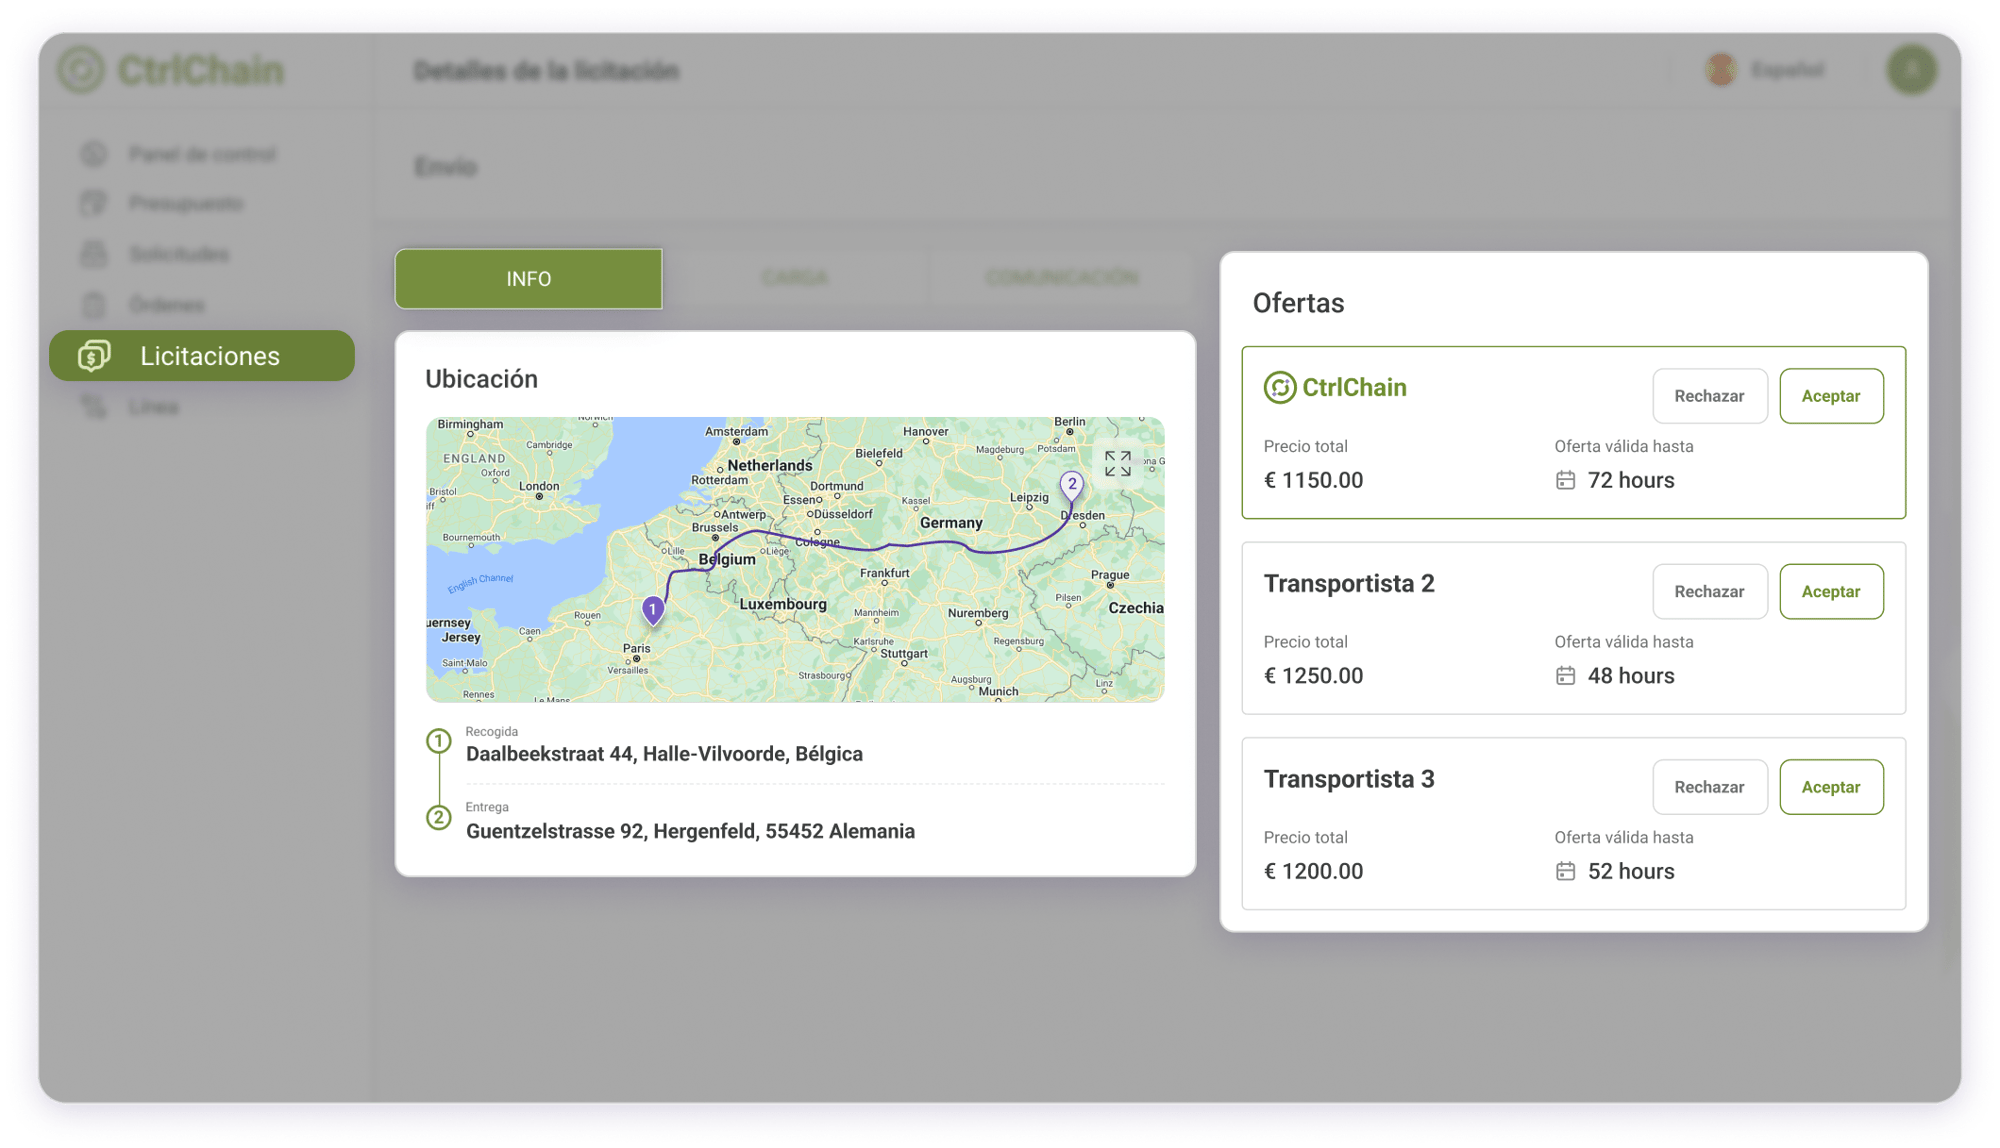The width and height of the screenshot is (2000, 1148).
Task: Click the Solicitudes sidebar icon
Action: (x=93, y=254)
